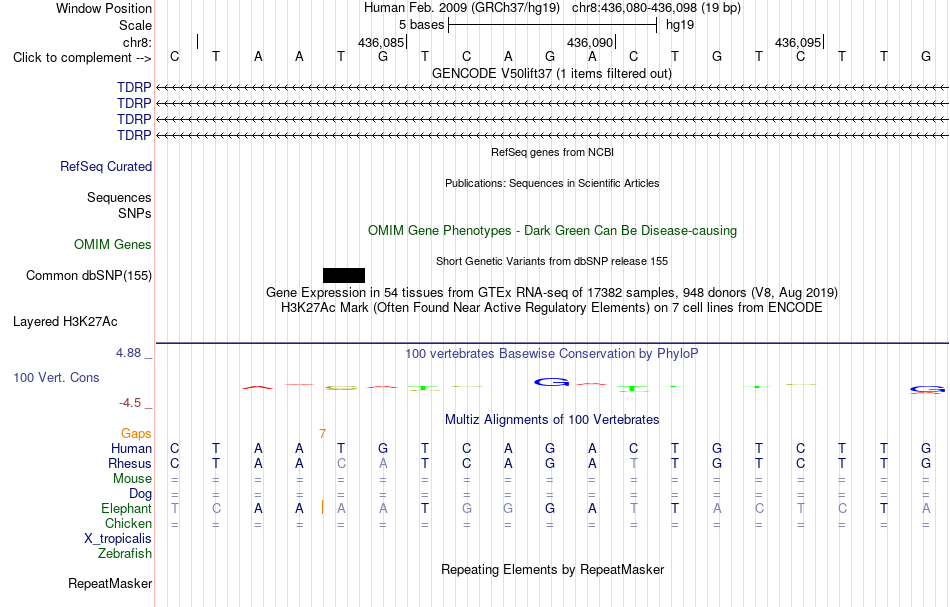Click the hg19 label beside the scale bar
The width and height of the screenshot is (950, 607).
click(x=680, y=25)
